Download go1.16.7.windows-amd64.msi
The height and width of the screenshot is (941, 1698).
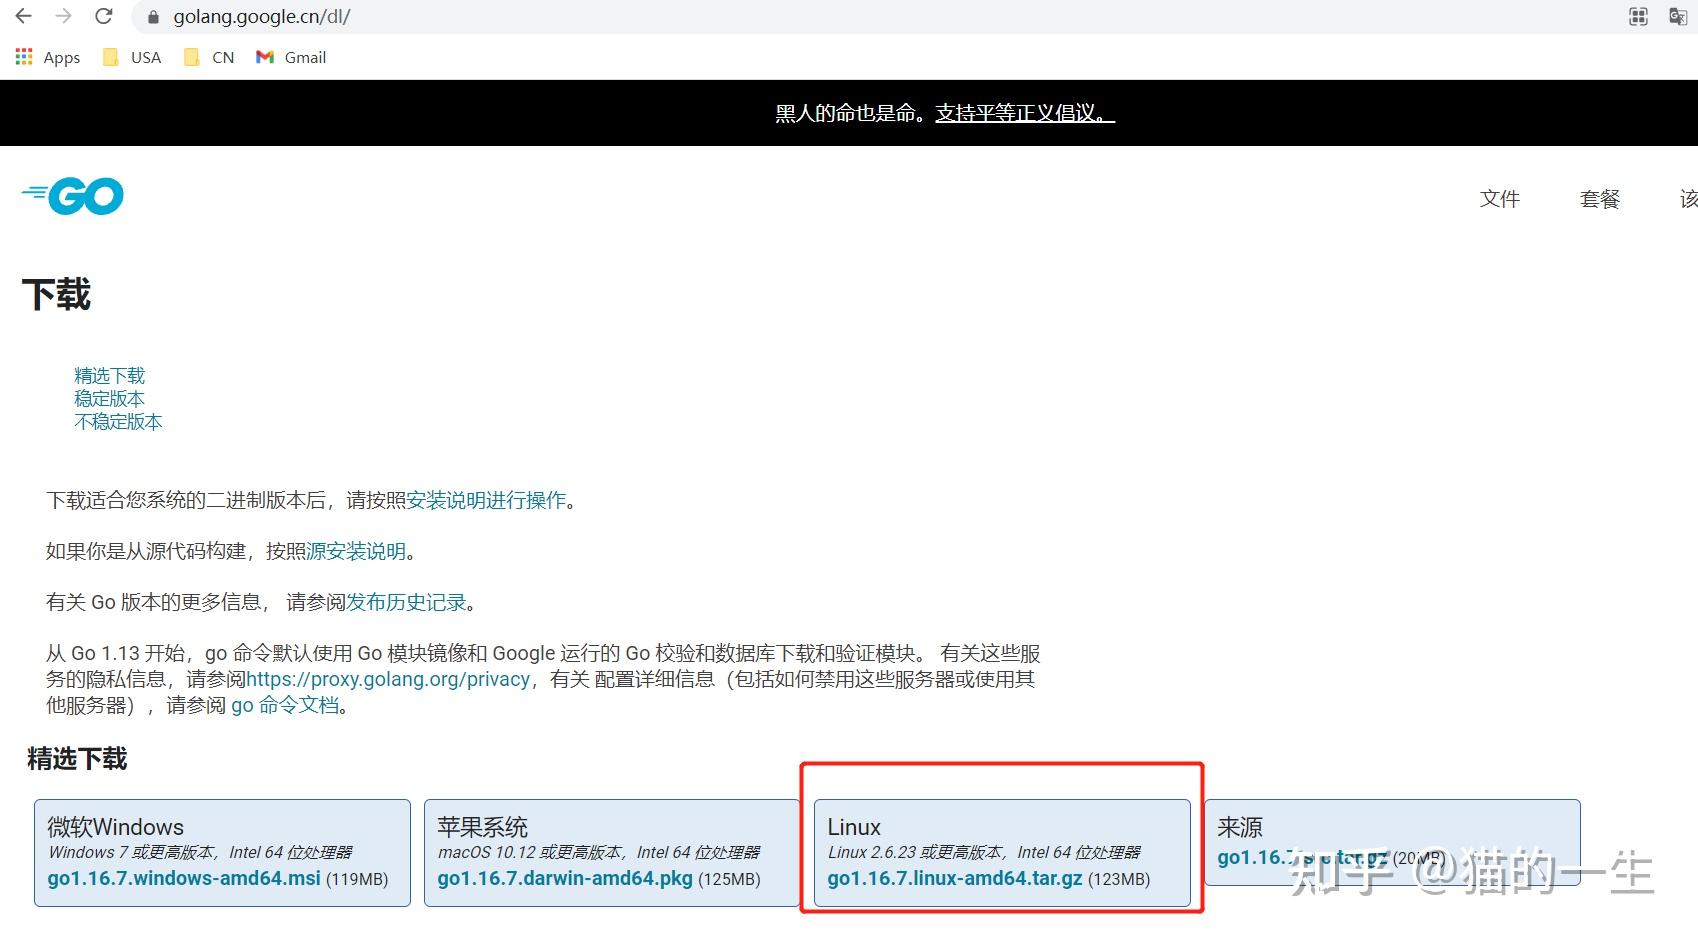[183, 878]
